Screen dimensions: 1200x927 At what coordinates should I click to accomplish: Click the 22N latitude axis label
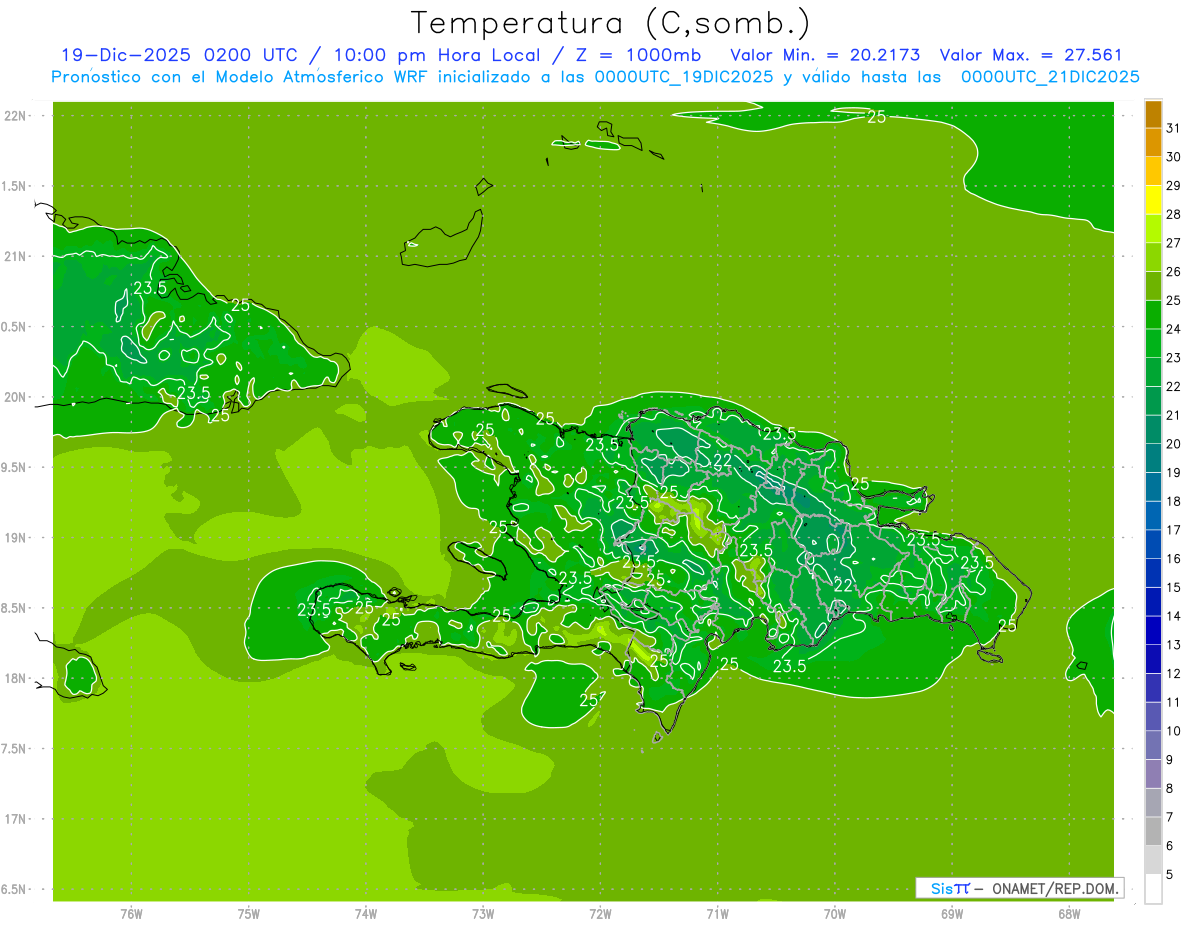[x=17, y=116]
